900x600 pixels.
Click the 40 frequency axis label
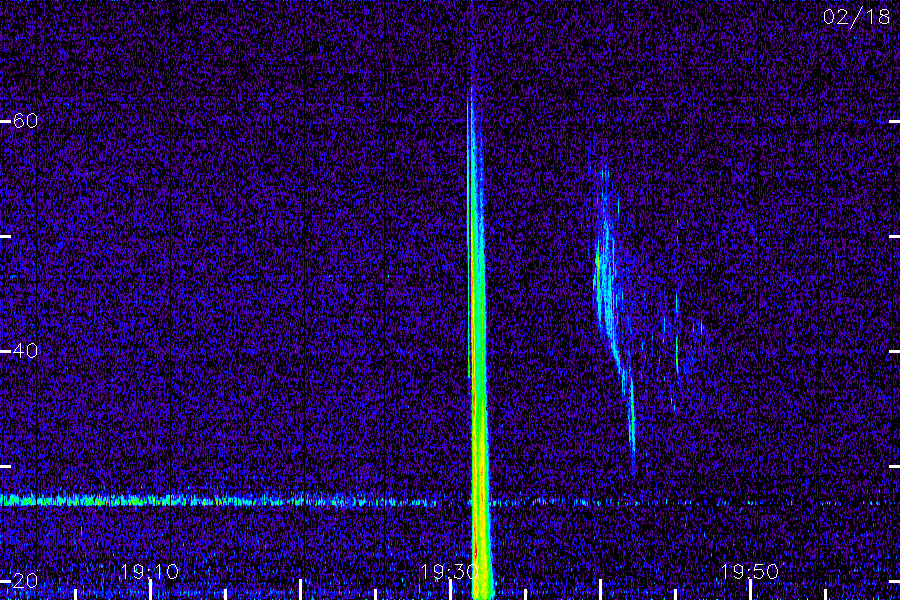pos(25,351)
